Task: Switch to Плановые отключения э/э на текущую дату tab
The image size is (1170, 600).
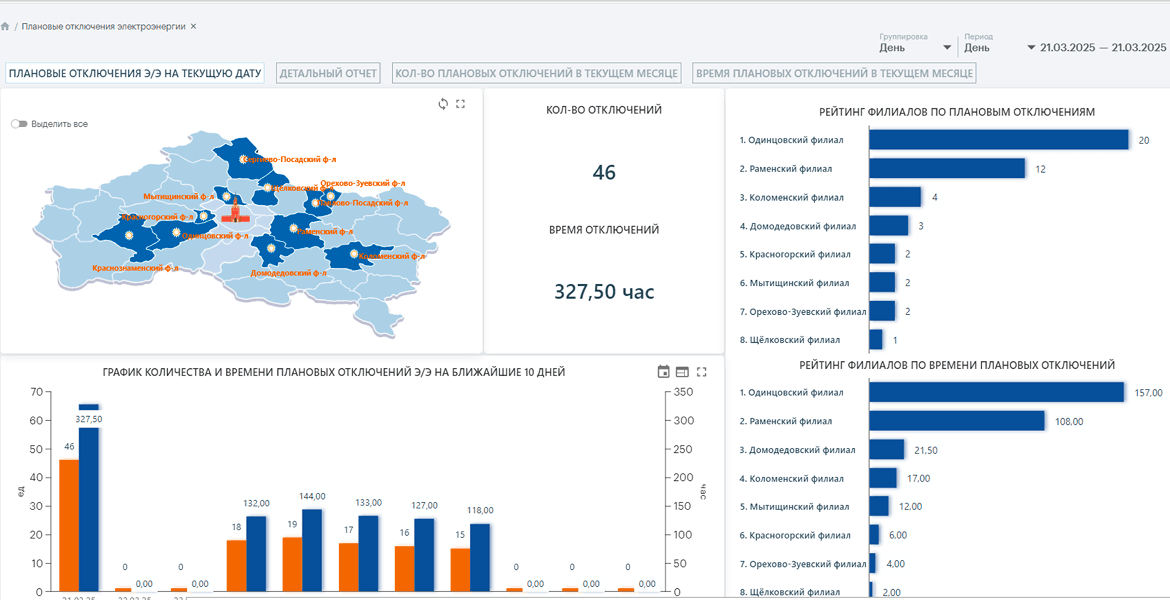Action: pos(135,73)
